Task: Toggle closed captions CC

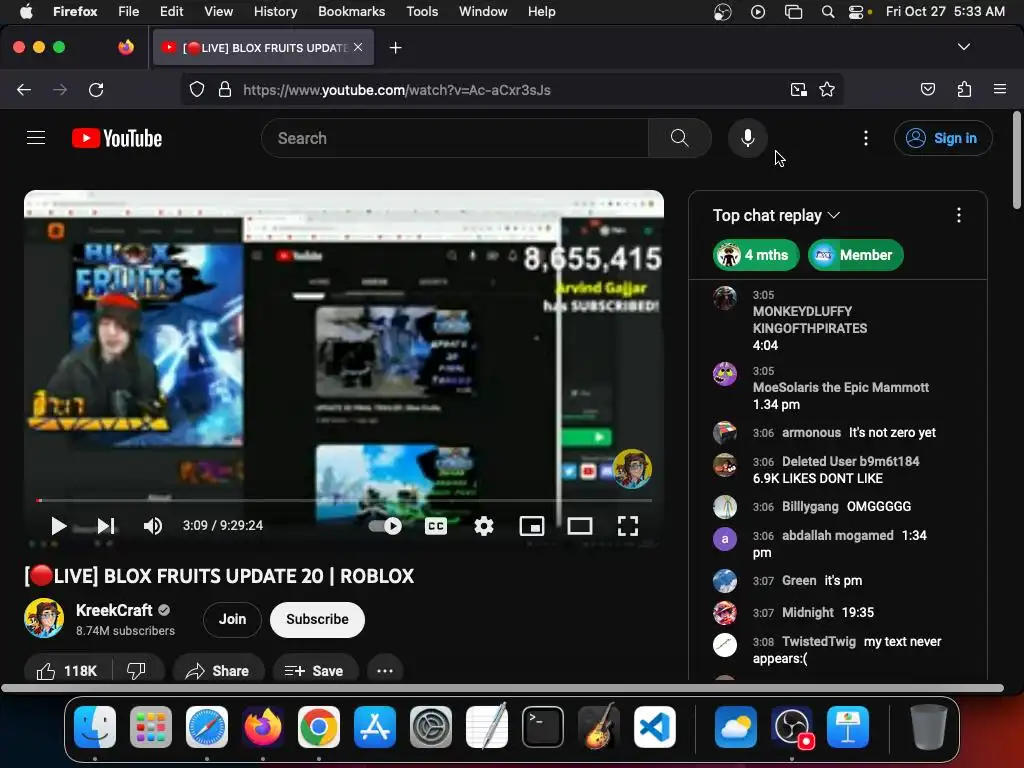Action: click(x=436, y=526)
